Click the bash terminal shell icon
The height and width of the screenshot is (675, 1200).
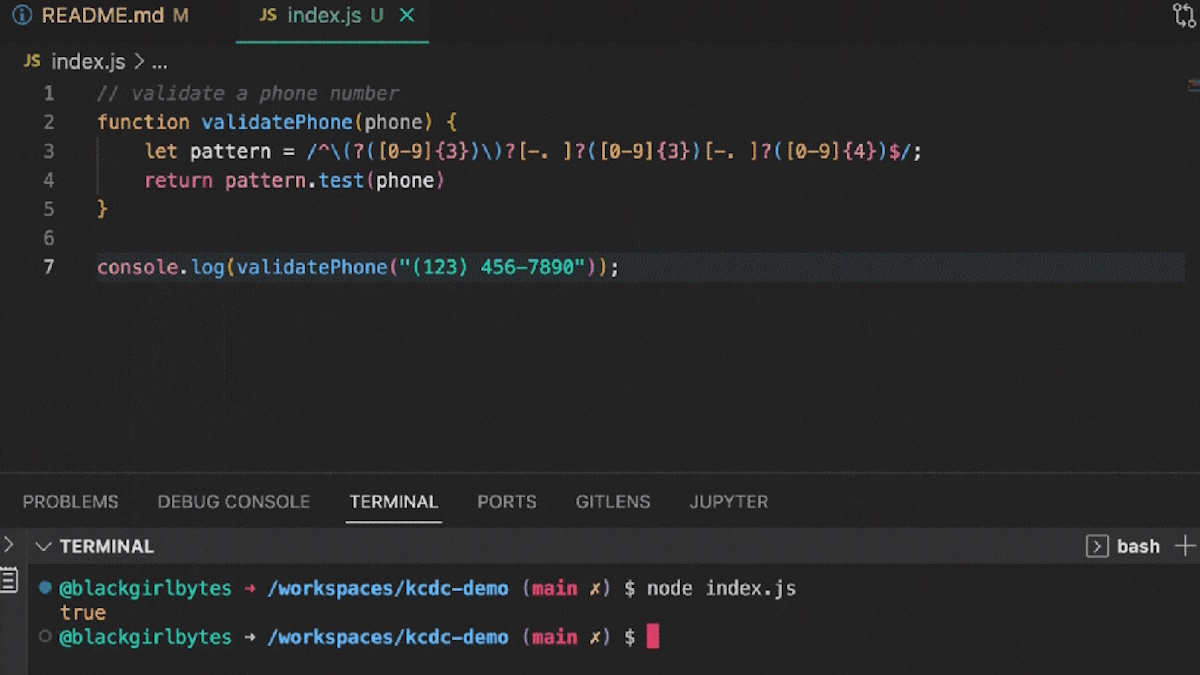point(1097,546)
